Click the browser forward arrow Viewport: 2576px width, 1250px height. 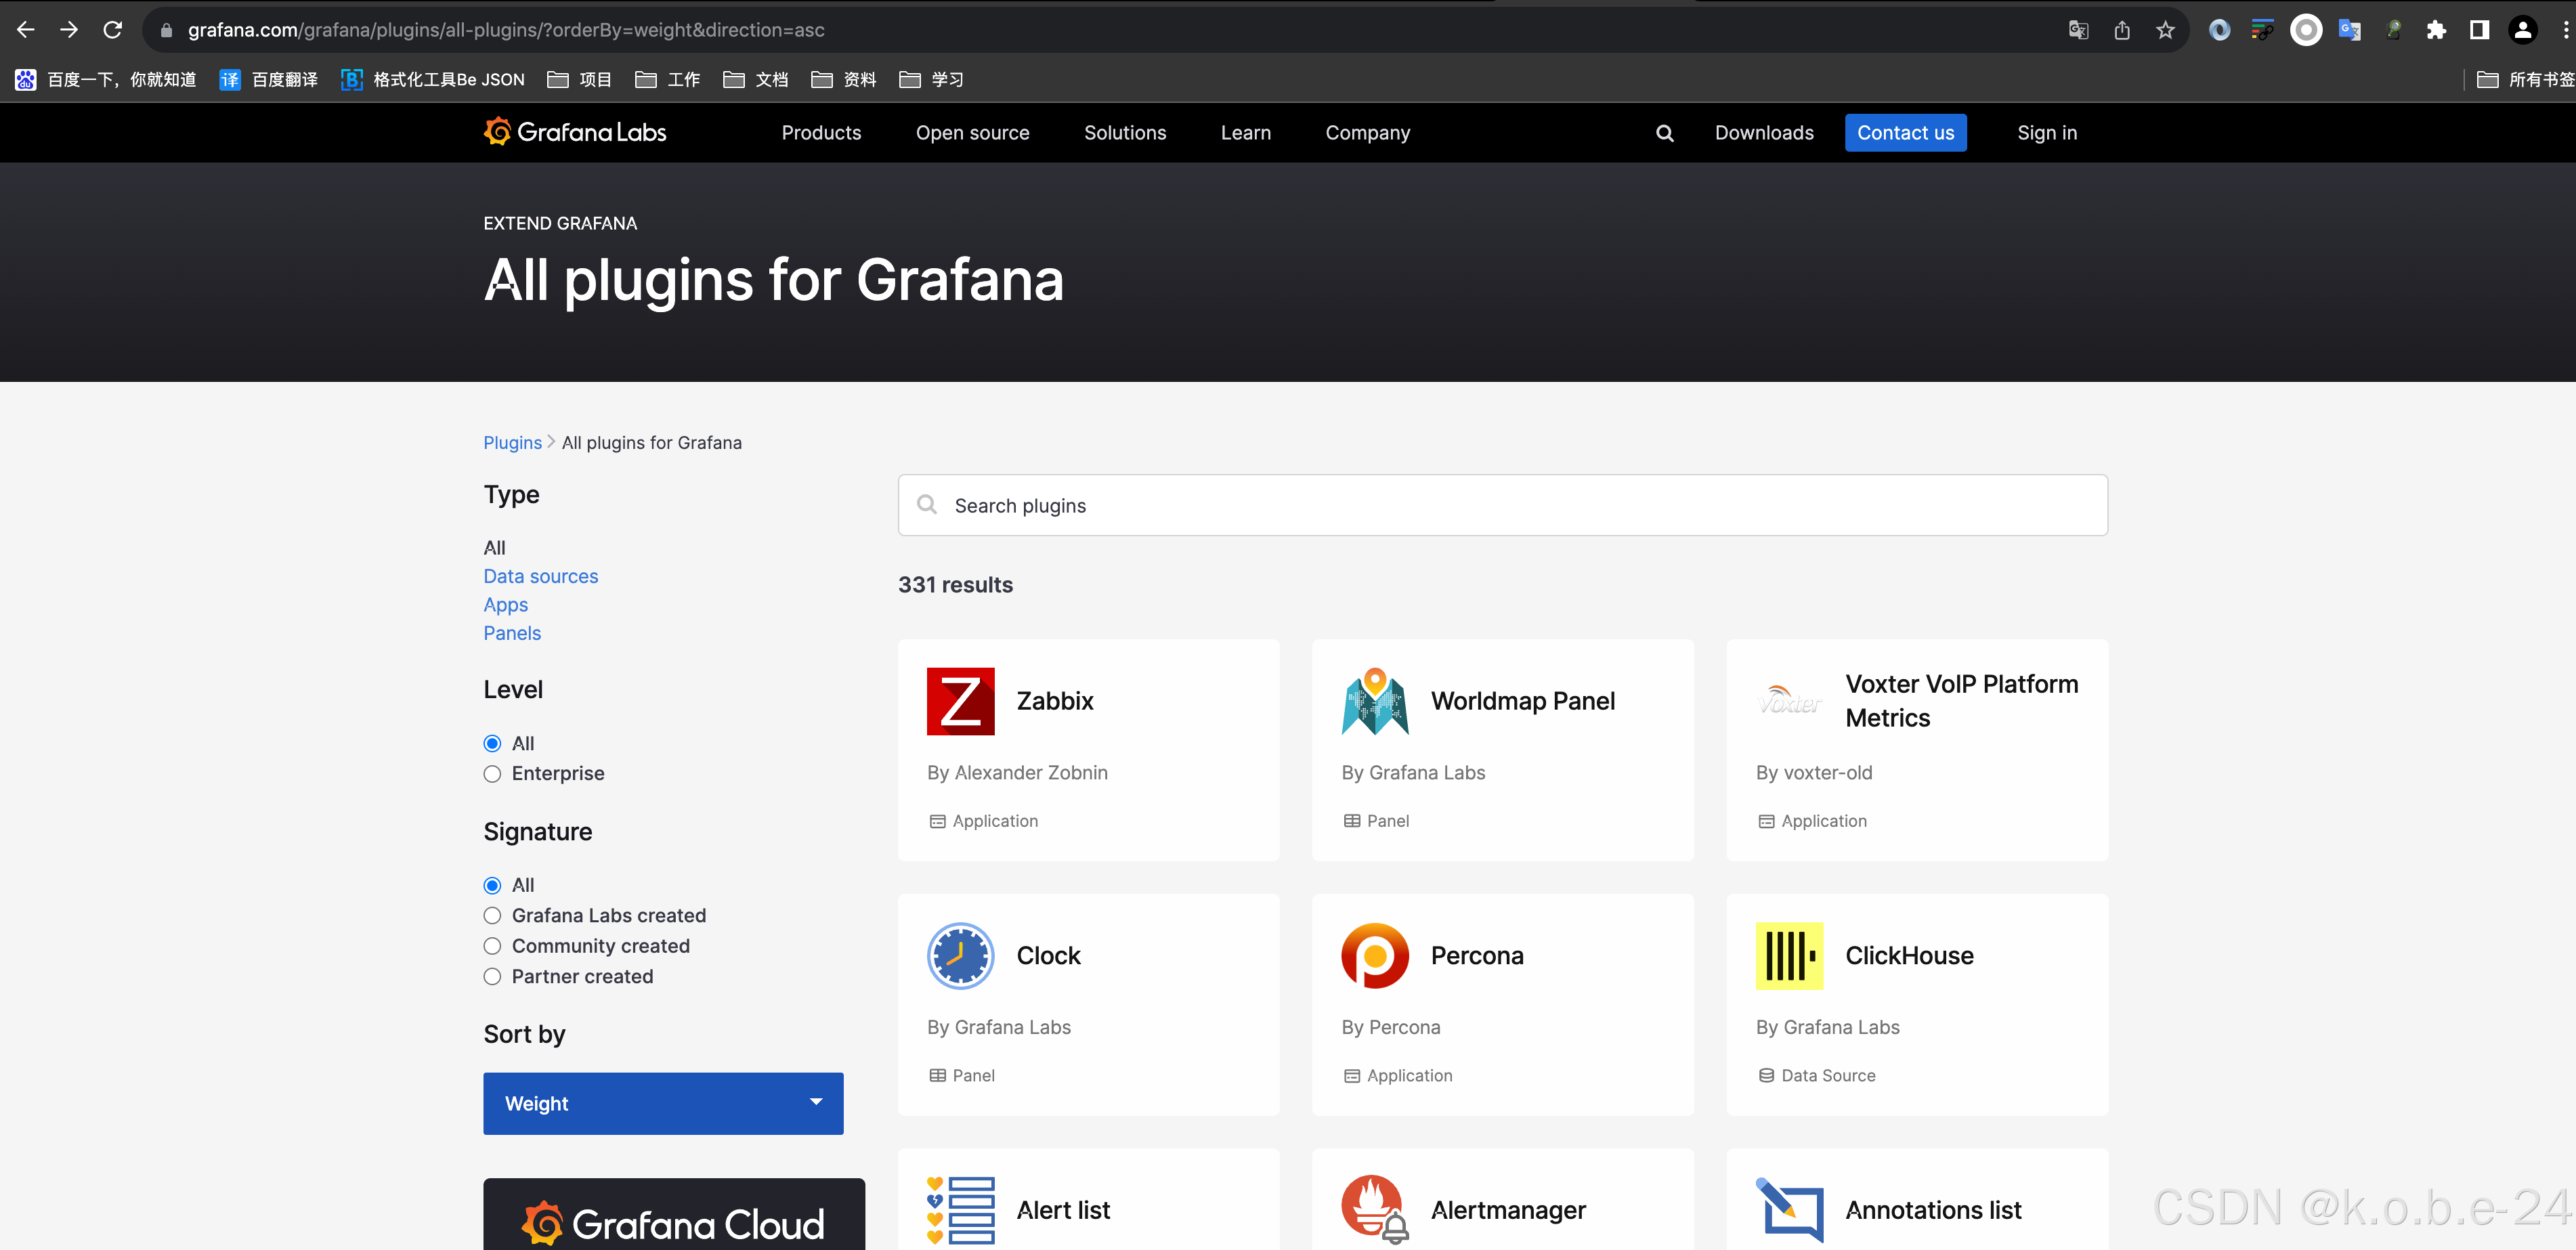(69, 30)
